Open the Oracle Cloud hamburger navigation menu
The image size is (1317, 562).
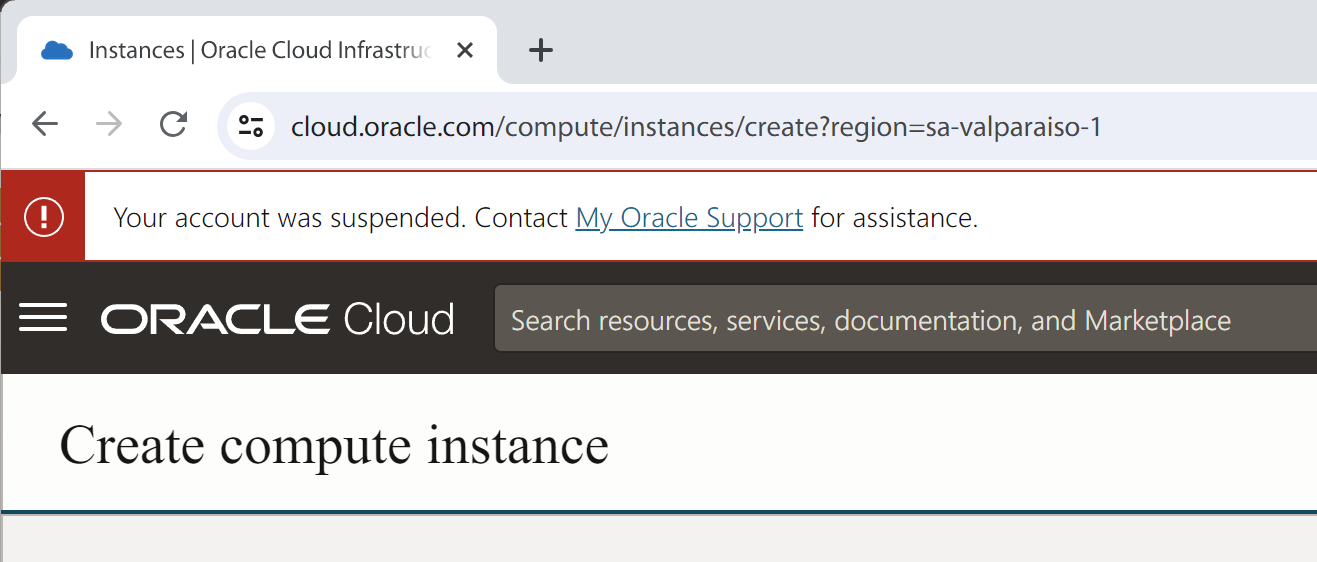[43, 319]
